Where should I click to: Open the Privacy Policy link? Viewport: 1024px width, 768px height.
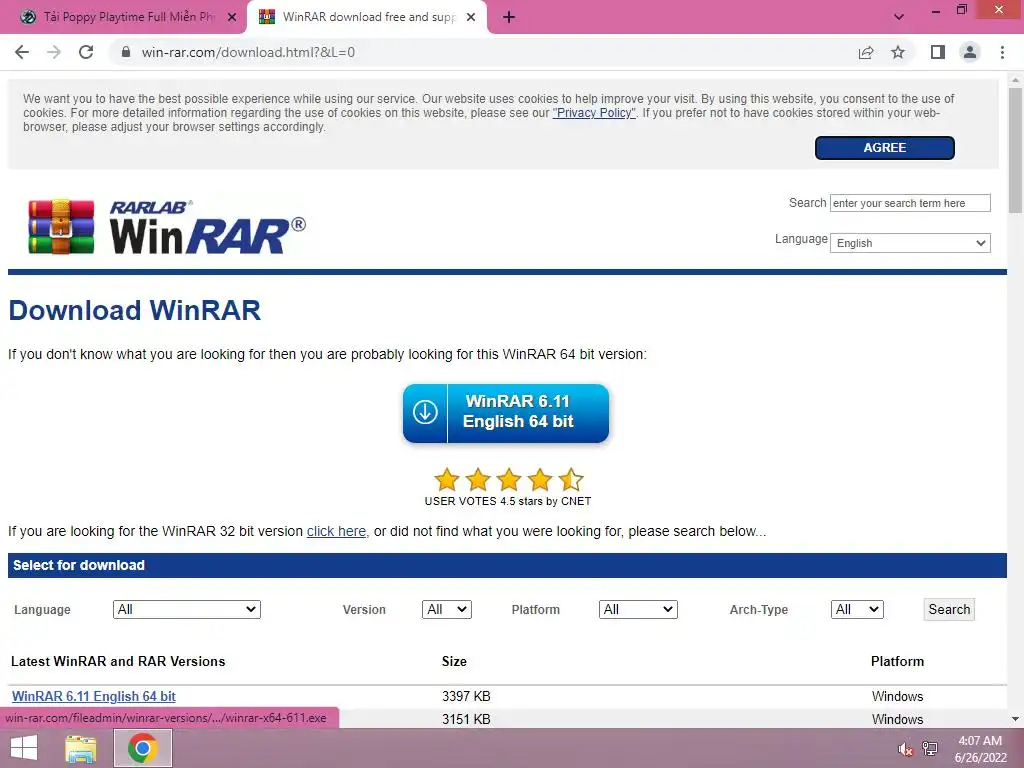click(594, 113)
